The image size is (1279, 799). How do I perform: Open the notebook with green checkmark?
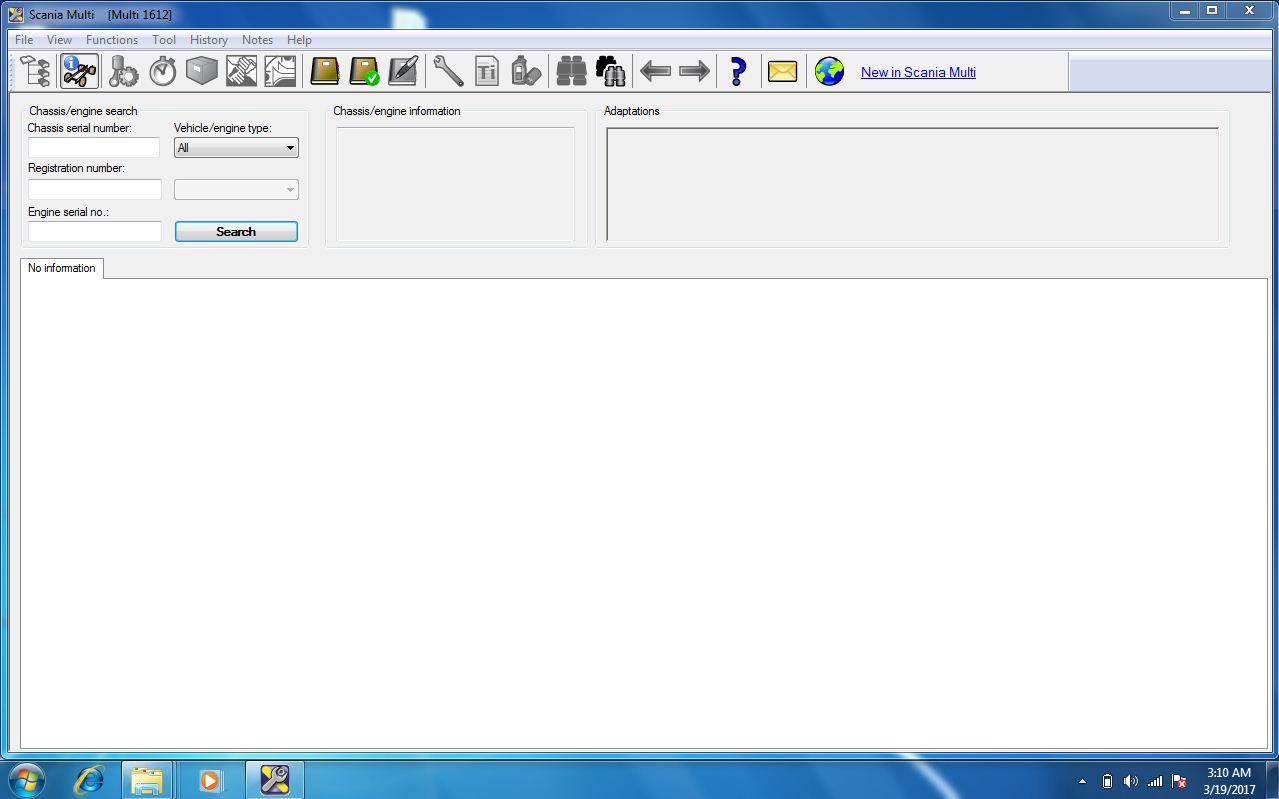[364, 72]
